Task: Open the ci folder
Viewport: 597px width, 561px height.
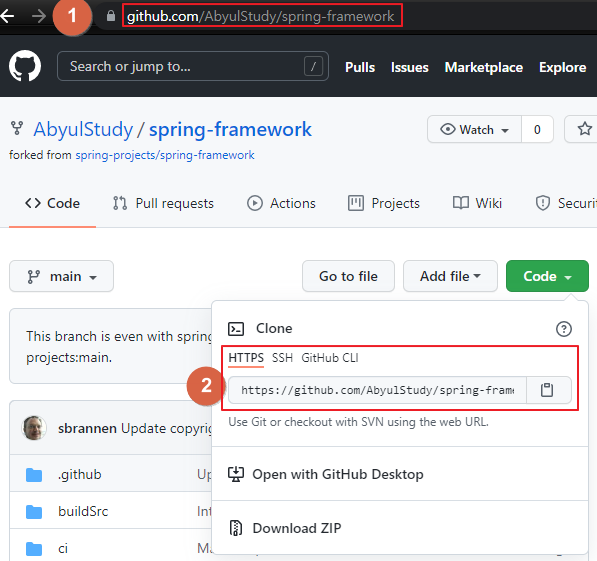Action: 63,549
